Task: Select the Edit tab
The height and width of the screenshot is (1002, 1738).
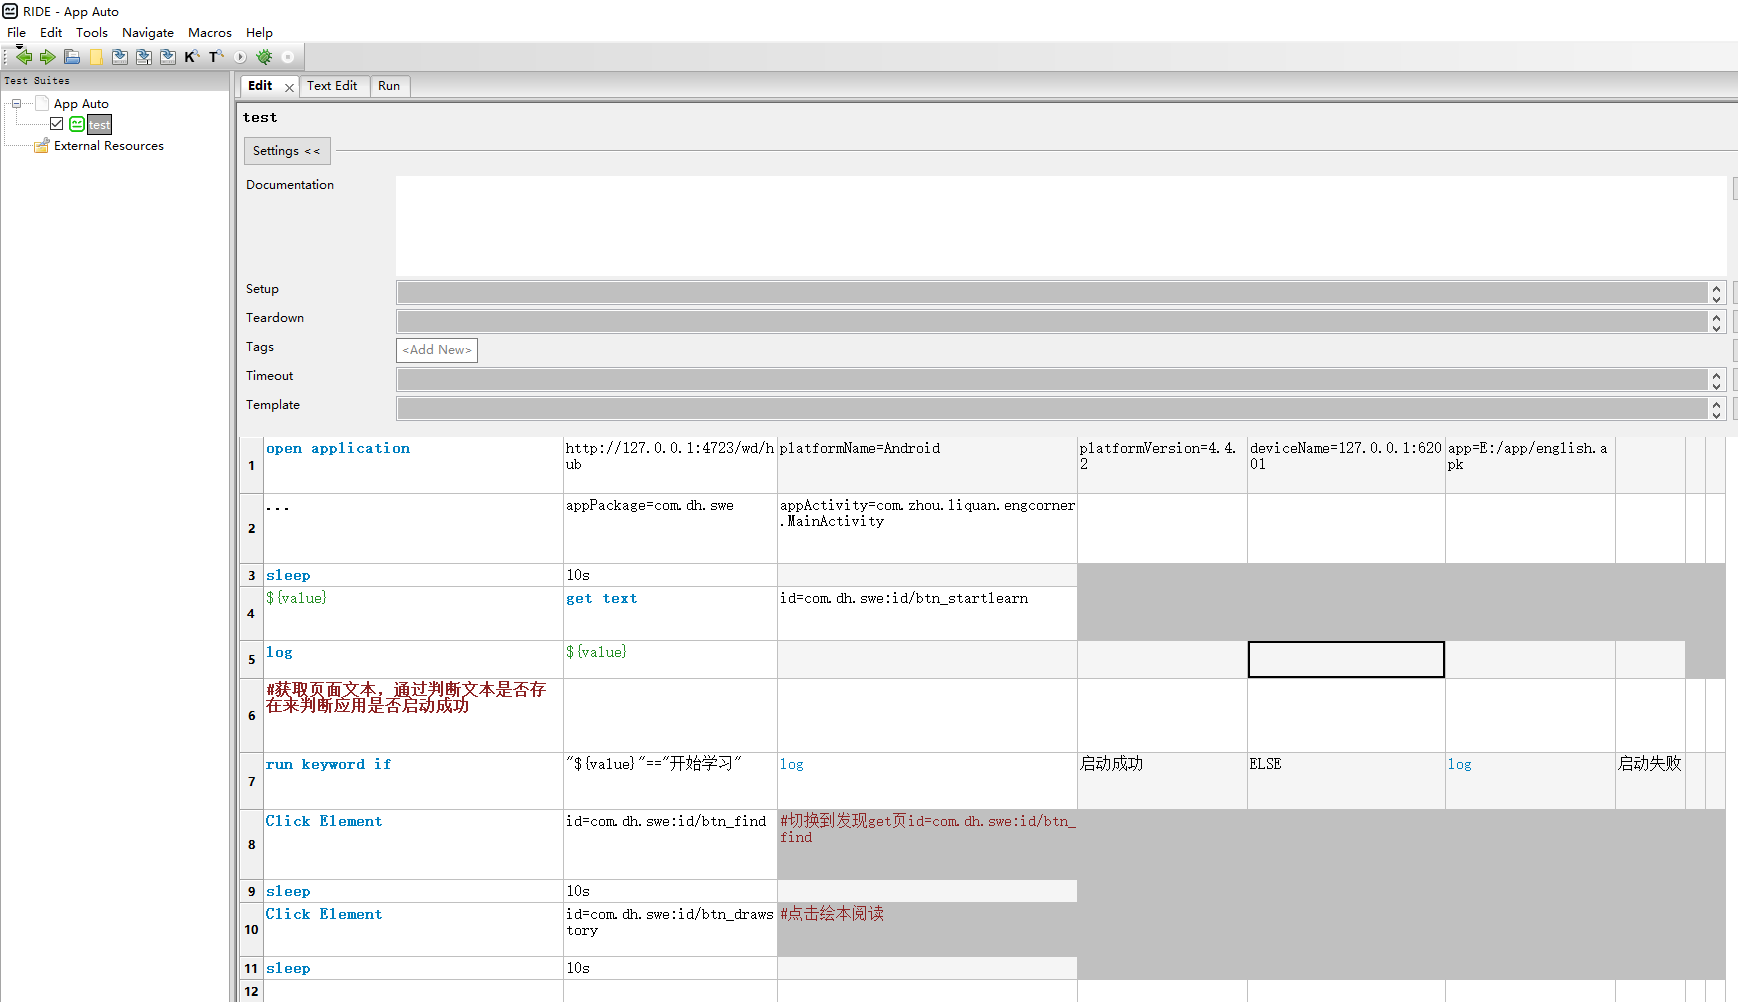Action: tap(260, 86)
